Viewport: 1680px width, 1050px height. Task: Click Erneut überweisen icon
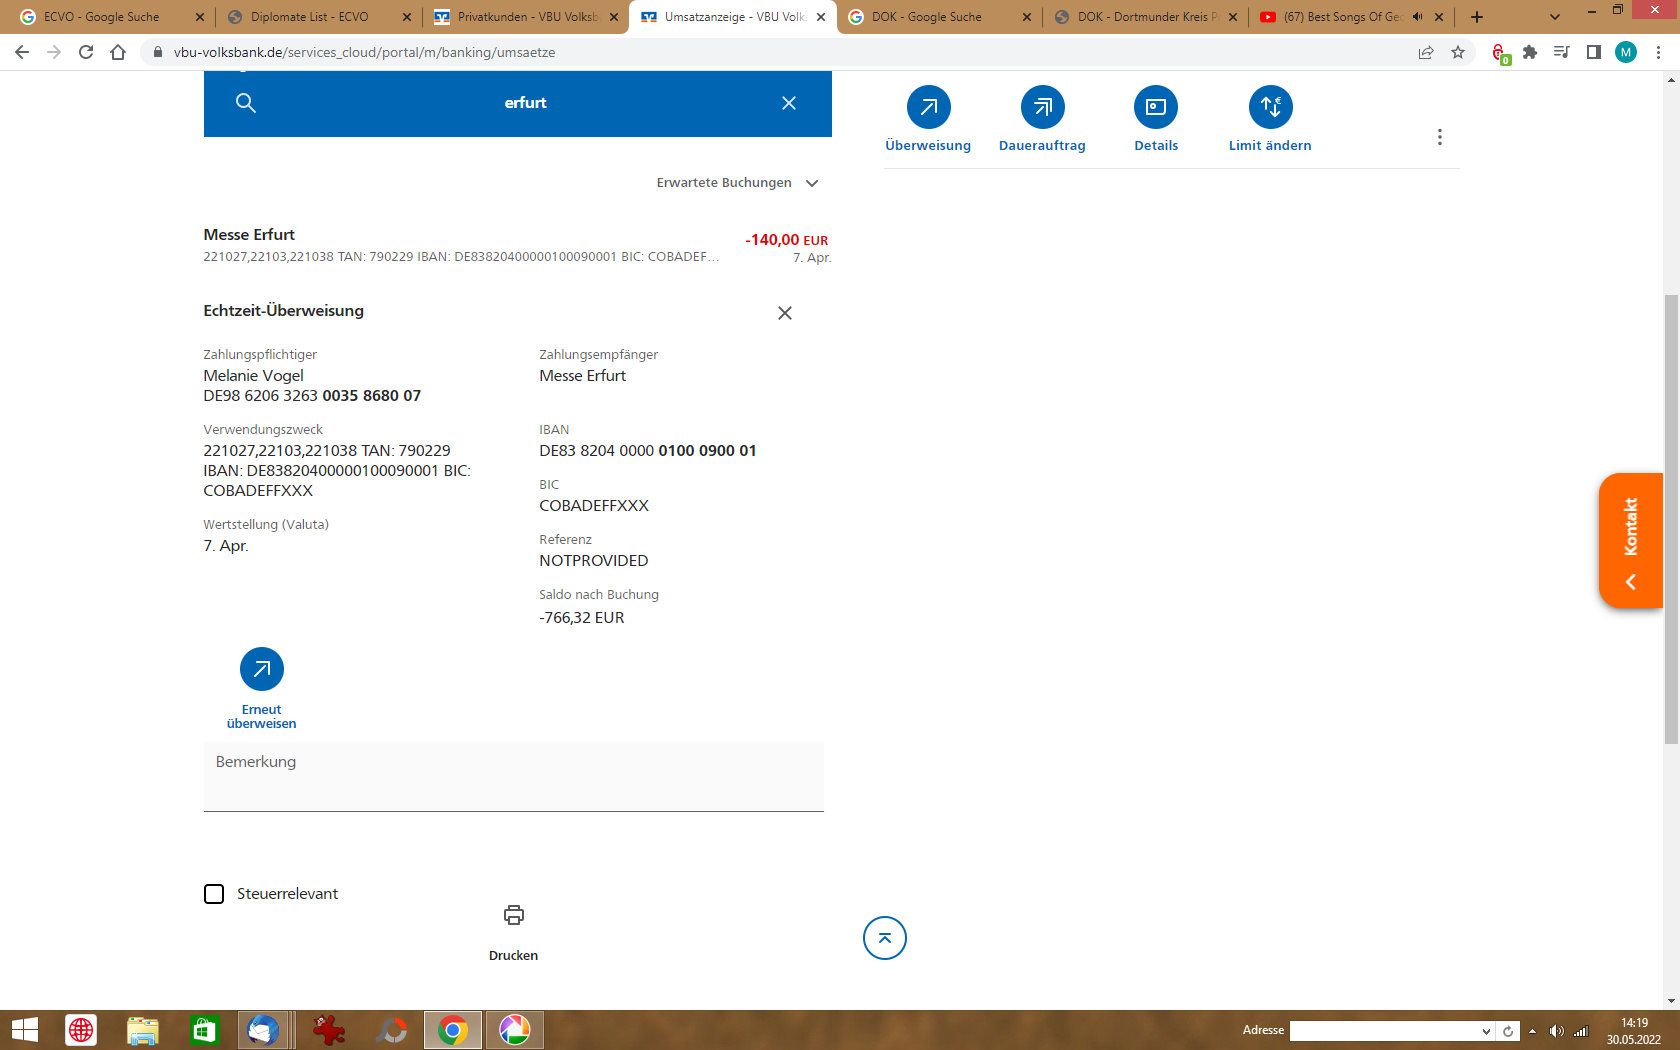[x=261, y=669]
